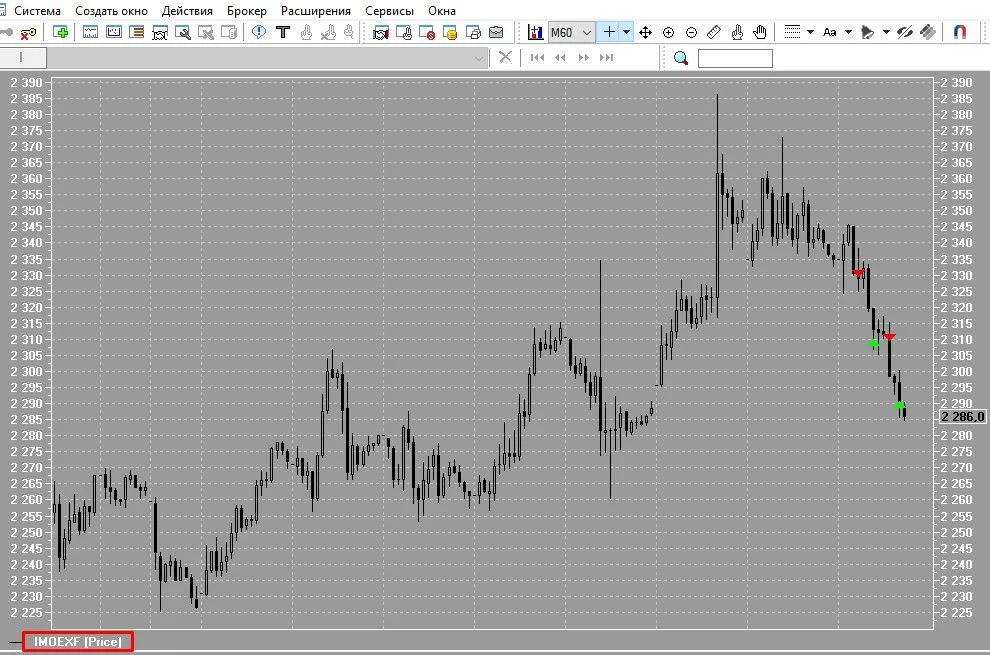The width and height of the screenshot is (990, 655).
Task: Jump to first with skip-back button
Action: pyautogui.click(x=537, y=57)
